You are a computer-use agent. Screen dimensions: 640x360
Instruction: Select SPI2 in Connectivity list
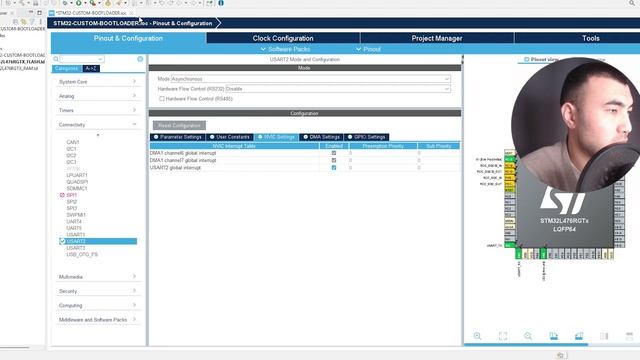(x=71, y=202)
